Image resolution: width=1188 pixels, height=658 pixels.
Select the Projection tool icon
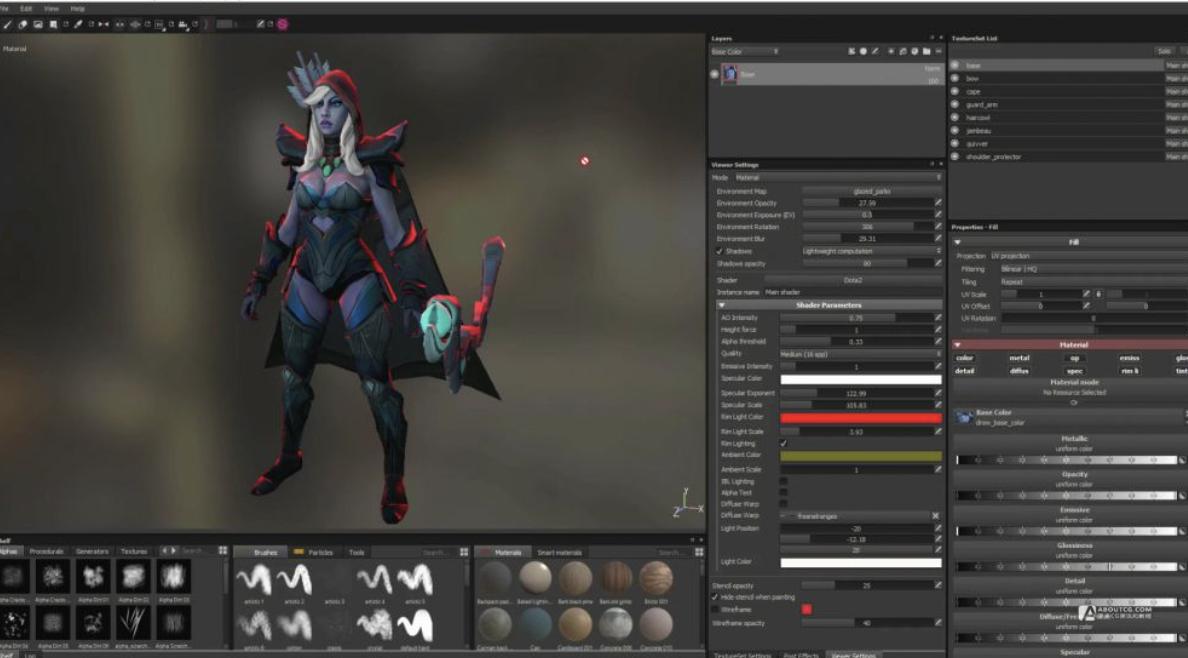coord(39,24)
